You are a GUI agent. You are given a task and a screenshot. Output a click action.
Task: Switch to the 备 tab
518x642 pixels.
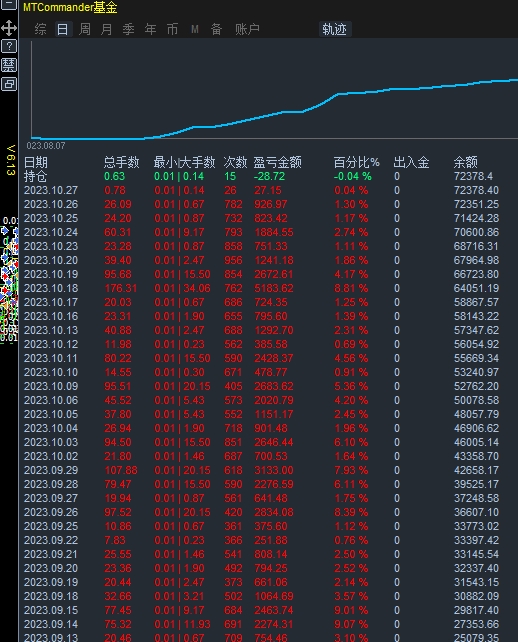click(x=216, y=29)
